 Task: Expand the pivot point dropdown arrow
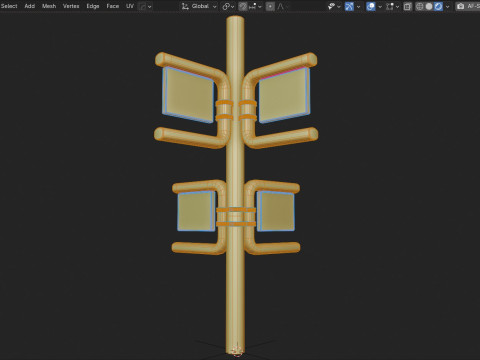(x=232, y=6)
